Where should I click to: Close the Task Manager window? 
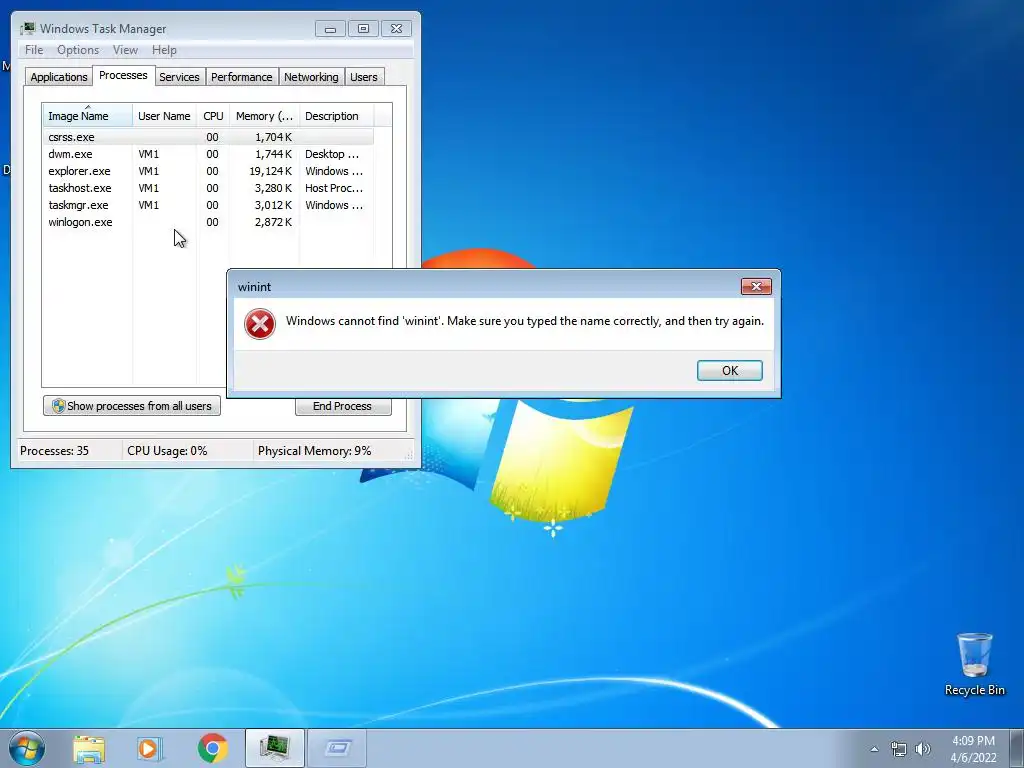(x=396, y=29)
